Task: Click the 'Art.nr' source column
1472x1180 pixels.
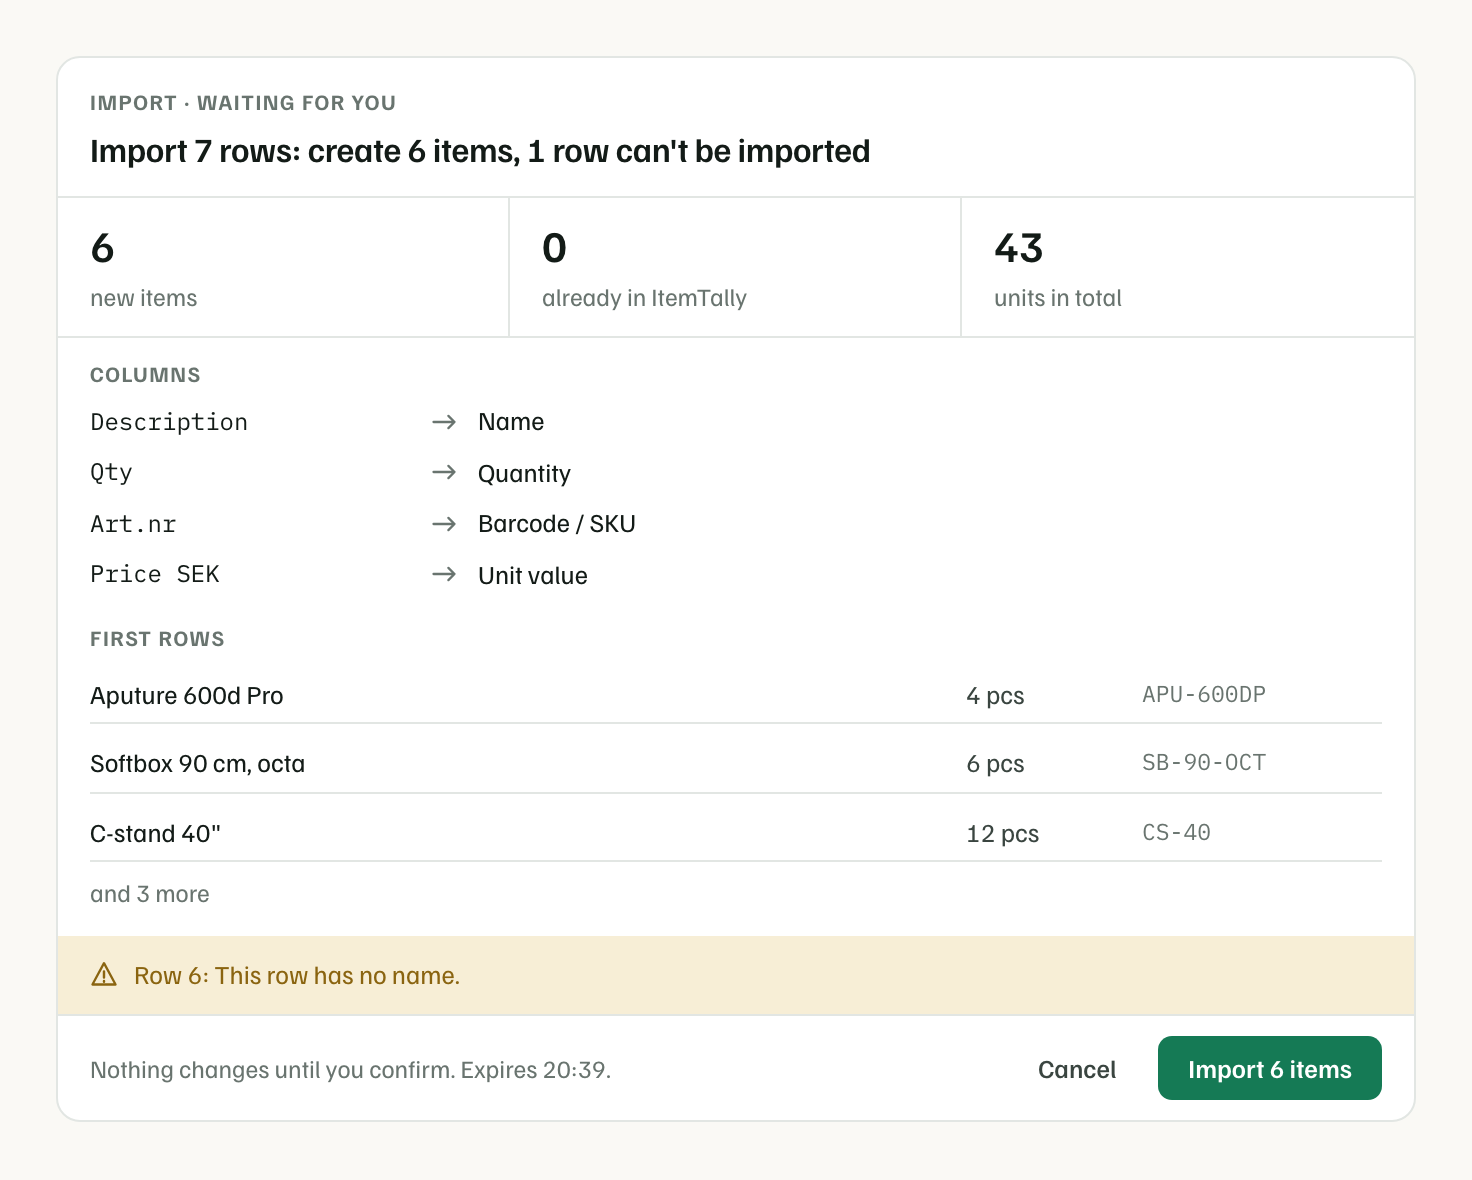Action: tap(133, 524)
